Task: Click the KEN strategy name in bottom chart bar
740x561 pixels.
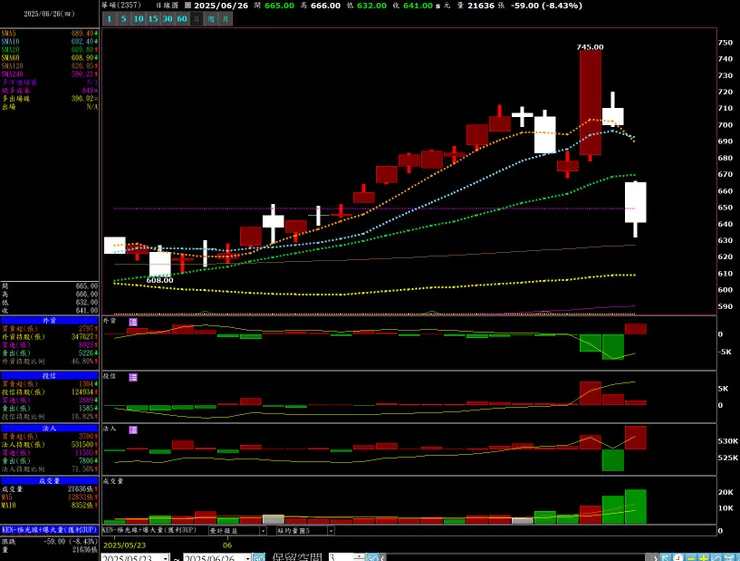Action: [150, 531]
